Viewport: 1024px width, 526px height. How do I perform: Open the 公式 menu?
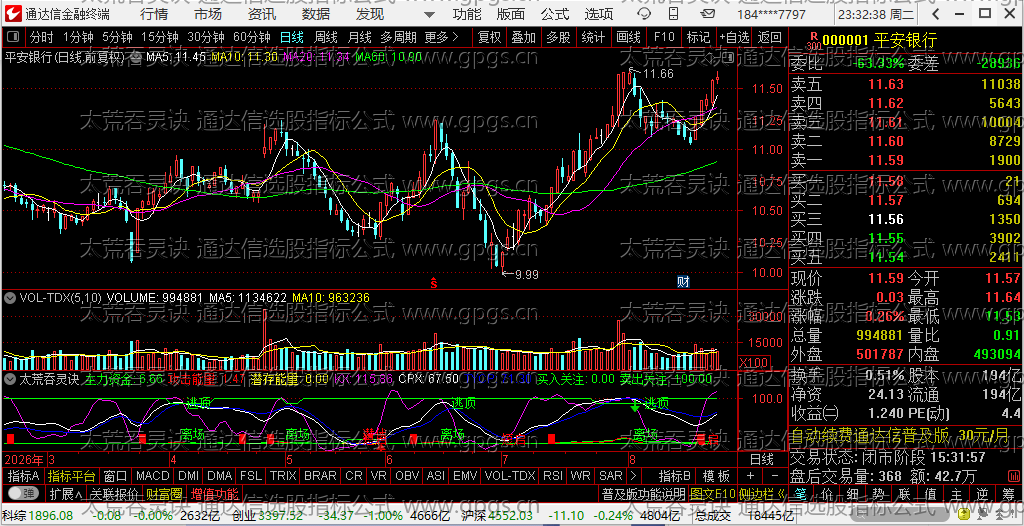tap(555, 14)
